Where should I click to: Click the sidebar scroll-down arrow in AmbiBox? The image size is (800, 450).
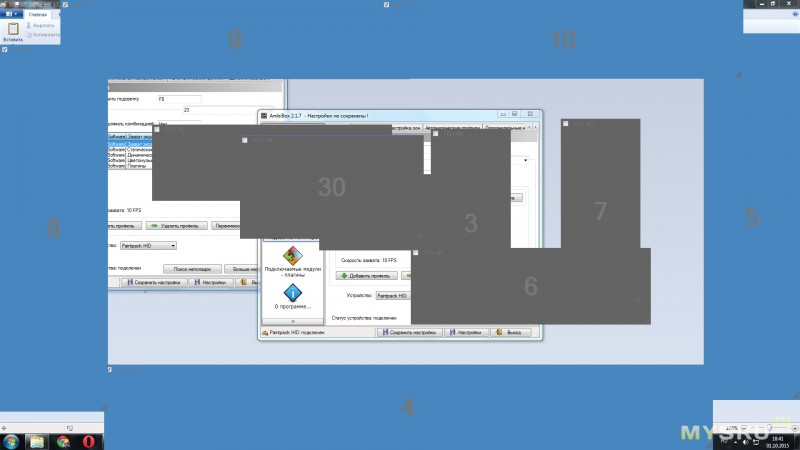tap(293, 322)
